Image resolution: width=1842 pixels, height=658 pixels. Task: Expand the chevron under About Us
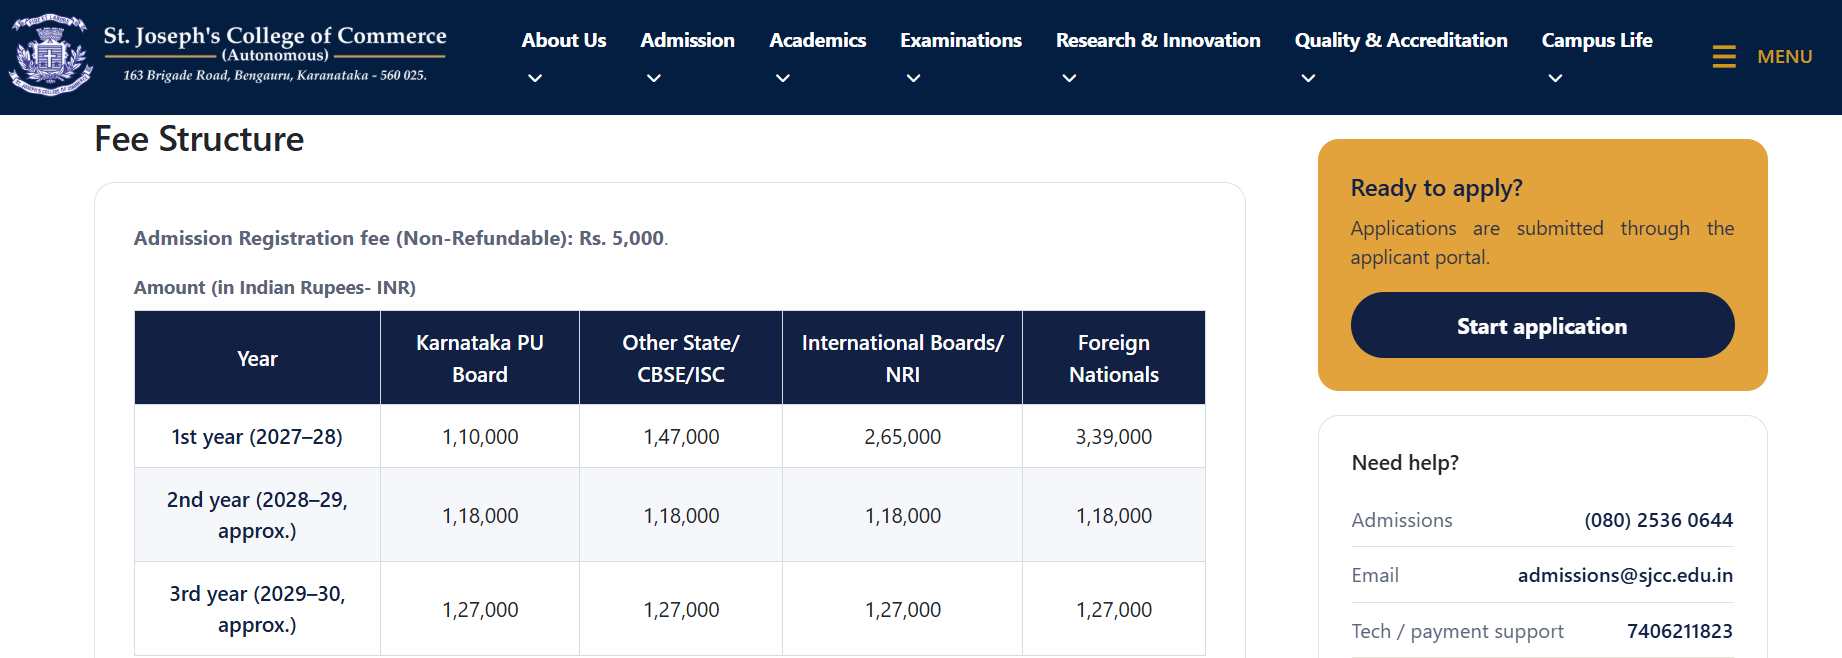[x=535, y=78]
